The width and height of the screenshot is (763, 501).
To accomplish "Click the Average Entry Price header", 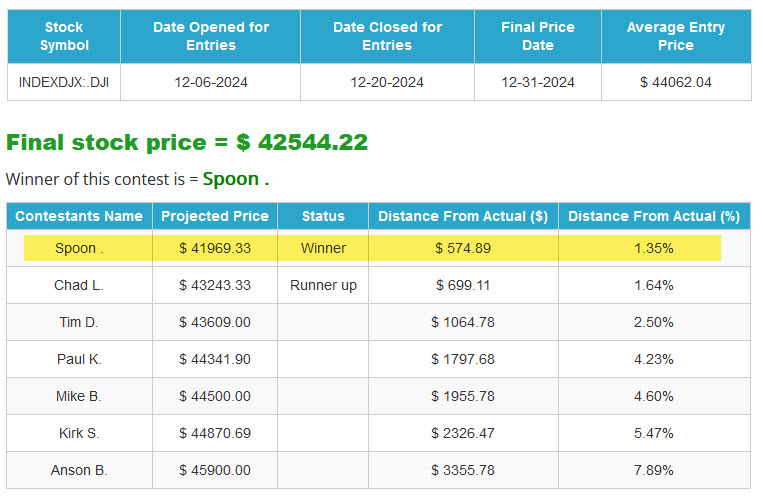I will pos(676,36).
